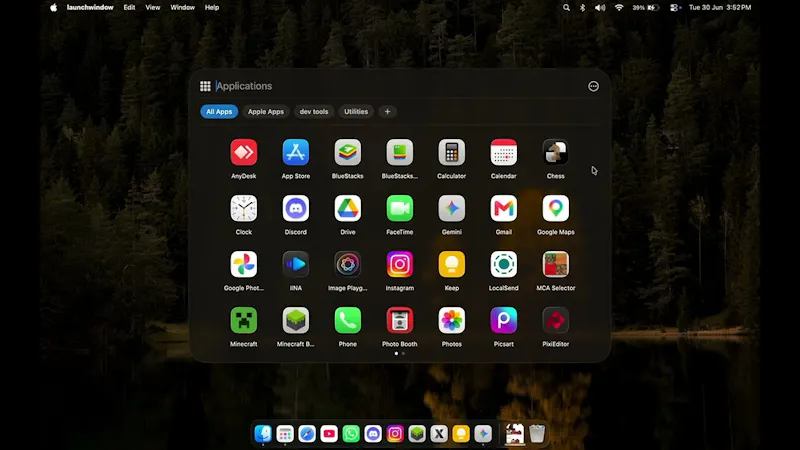Launch Discord from the Applications grid
The height and width of the screenshot is (450, 800).
coord(295,209)
